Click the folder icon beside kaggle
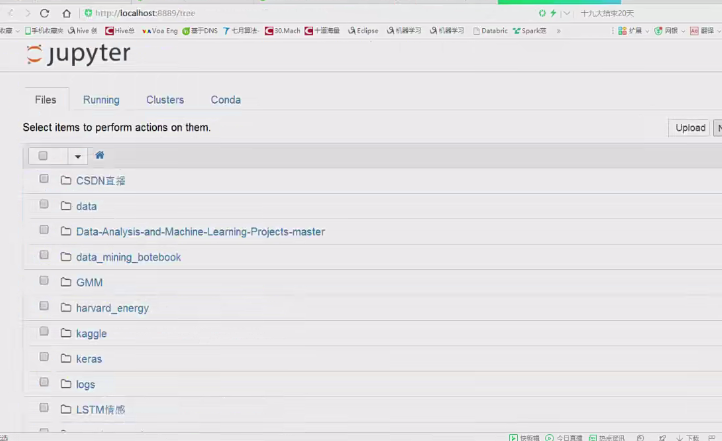This screenshot has height=441, width=722. click(x=66, y=333)
